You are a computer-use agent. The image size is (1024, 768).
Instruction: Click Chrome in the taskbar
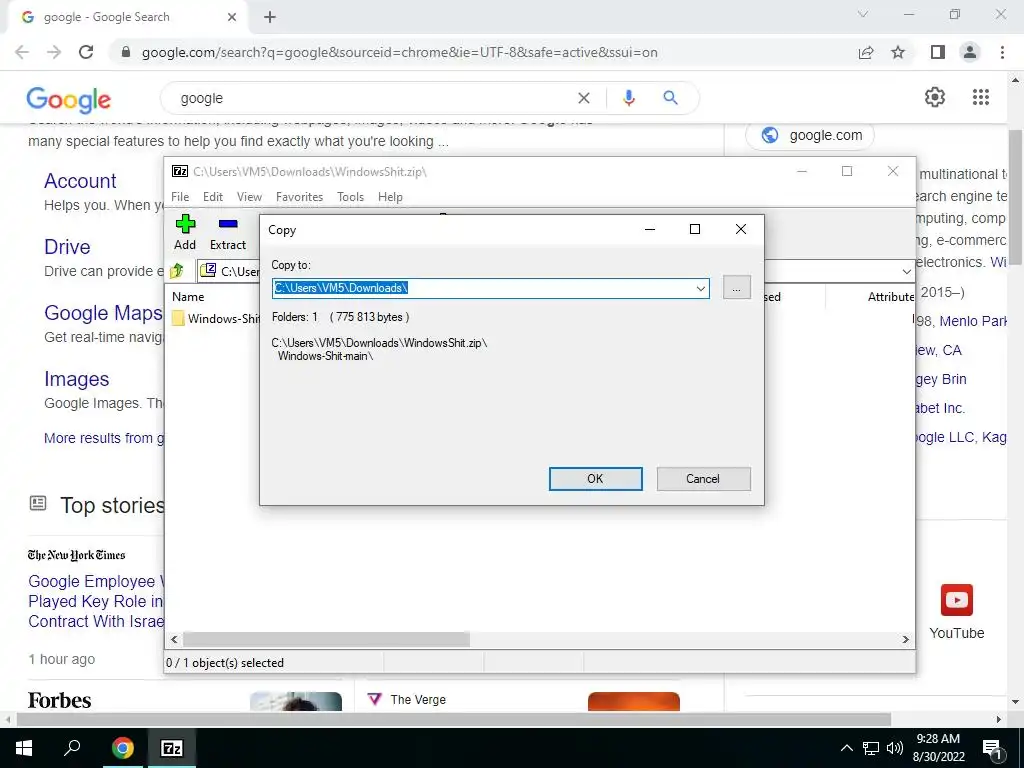tap(122, 748)
